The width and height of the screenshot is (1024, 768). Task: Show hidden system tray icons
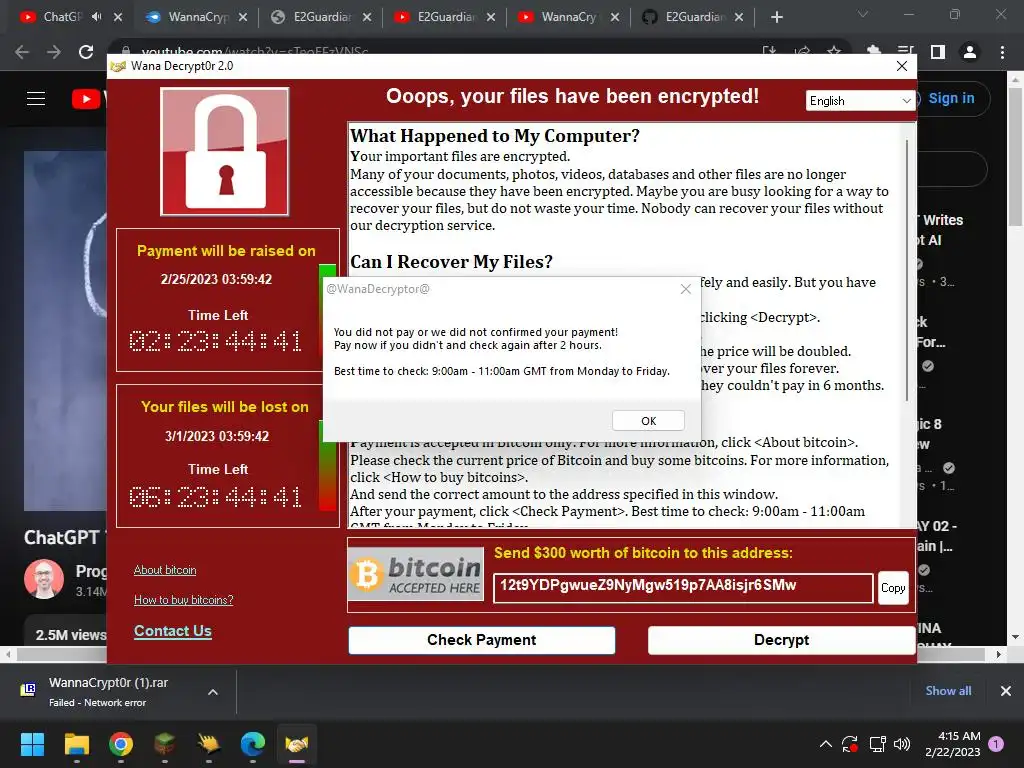coord(825,744)
